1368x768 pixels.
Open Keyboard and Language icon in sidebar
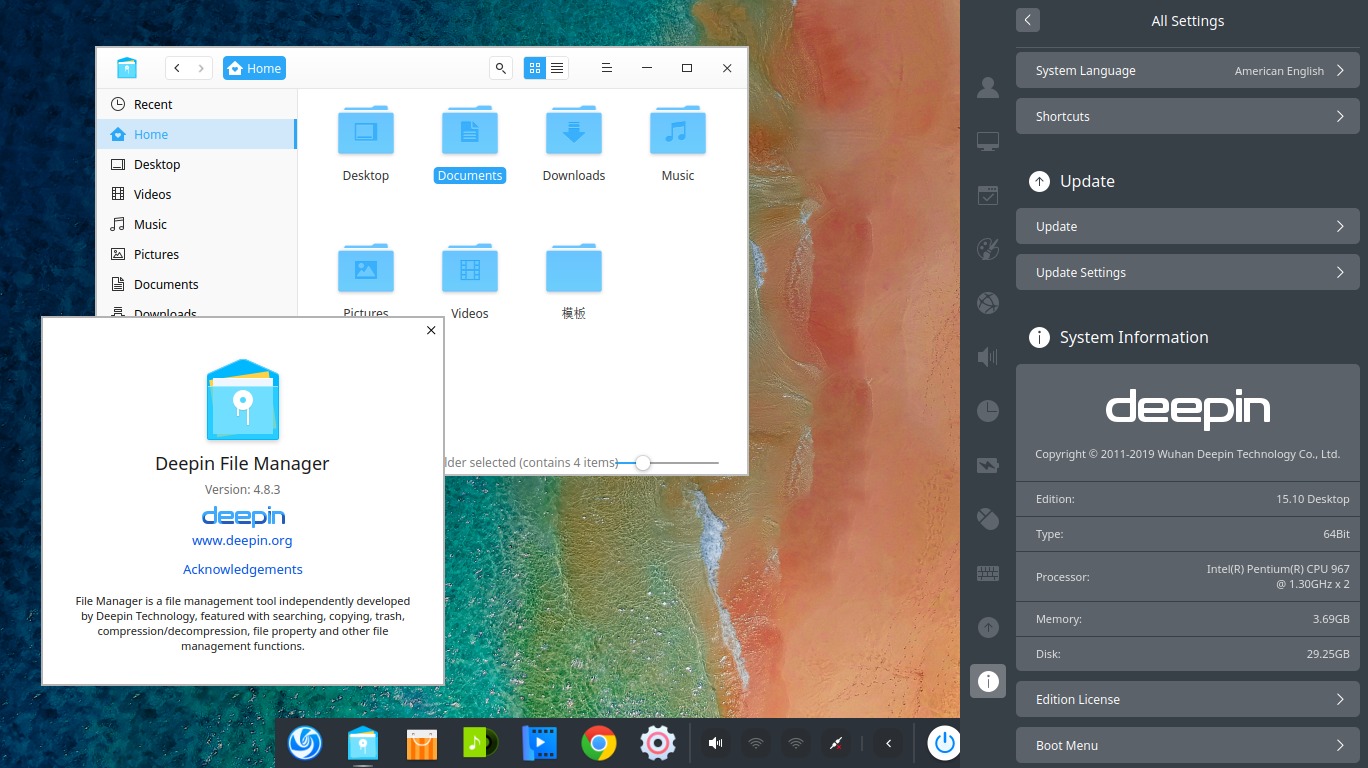coord(988,573)
